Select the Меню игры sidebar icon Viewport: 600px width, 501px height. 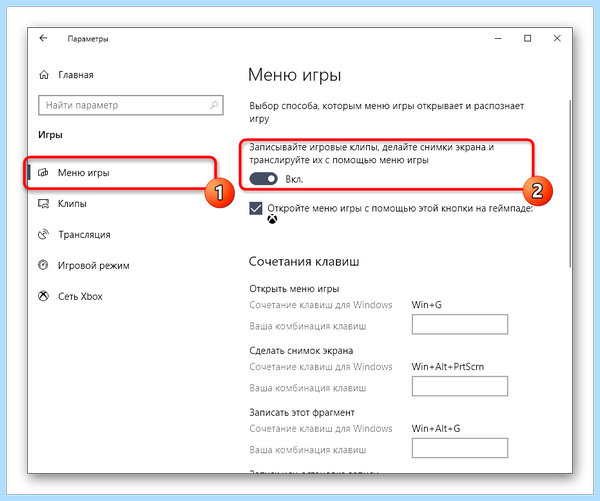coord(43,173)
